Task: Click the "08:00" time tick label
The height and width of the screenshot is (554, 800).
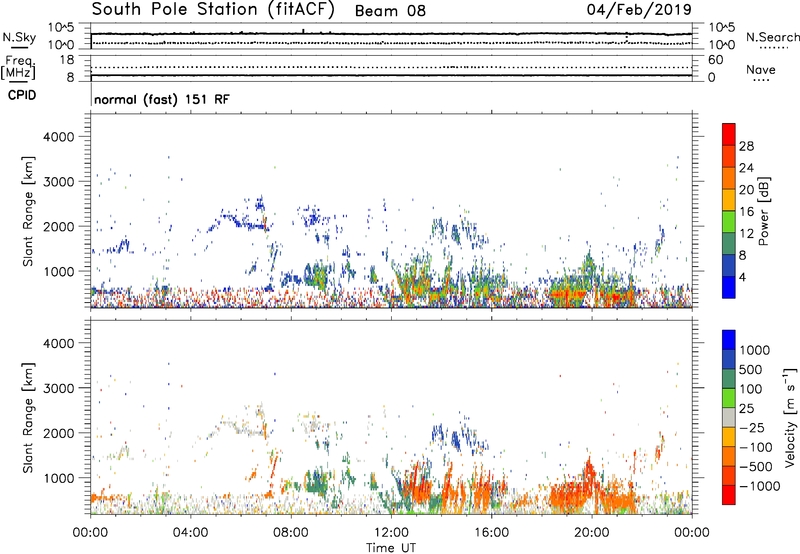Action: pyautogui.click(x=291, y=532)
